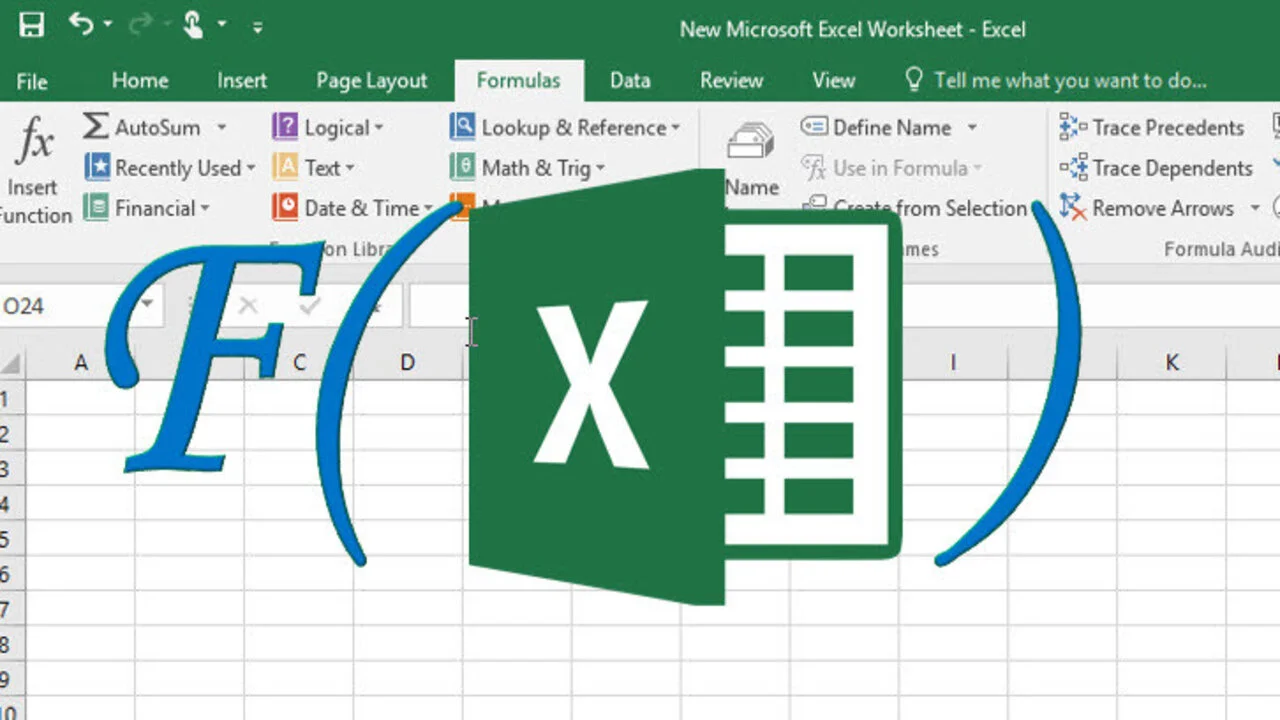Click the Logical functions icon
The image size is (1280, 720).
(x=285, y=127)
